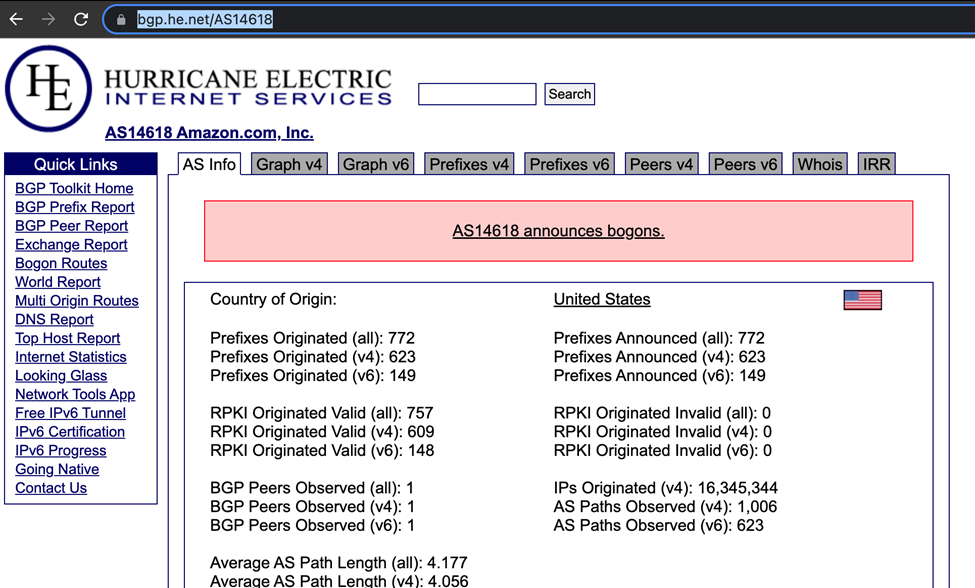Open IPv6 Progress link
Screen dimensions: 975x588
(x=60, y=450)
